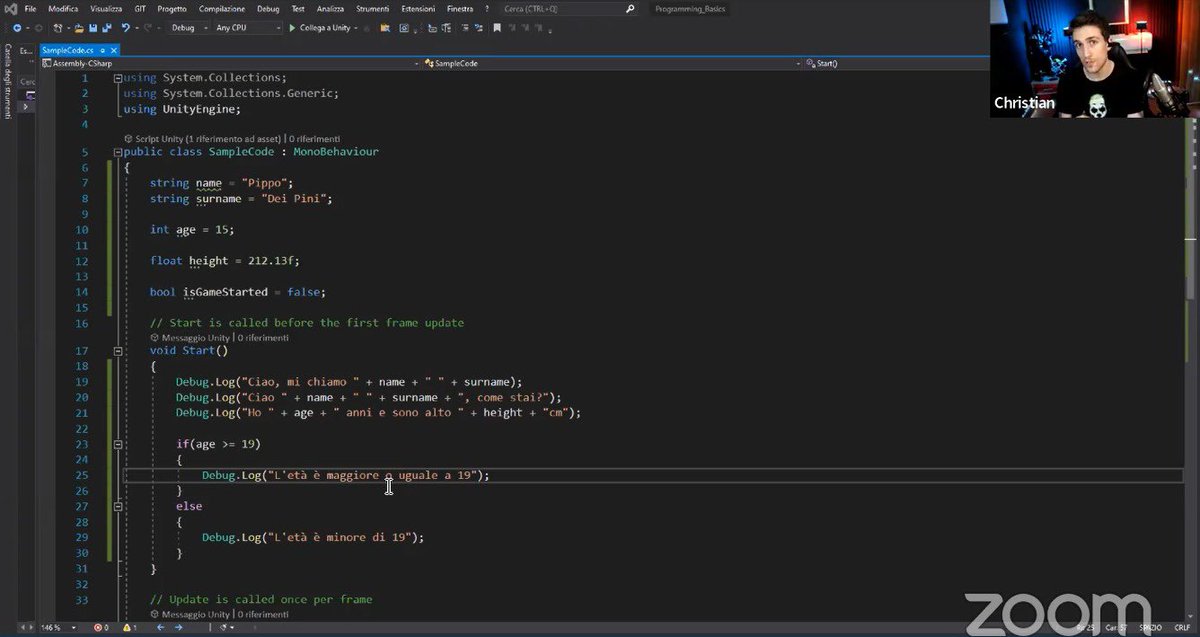The height and width of the screenshot is (637, 1200).
Task: Open the ? help menu
Action: [x=487, y=8]
